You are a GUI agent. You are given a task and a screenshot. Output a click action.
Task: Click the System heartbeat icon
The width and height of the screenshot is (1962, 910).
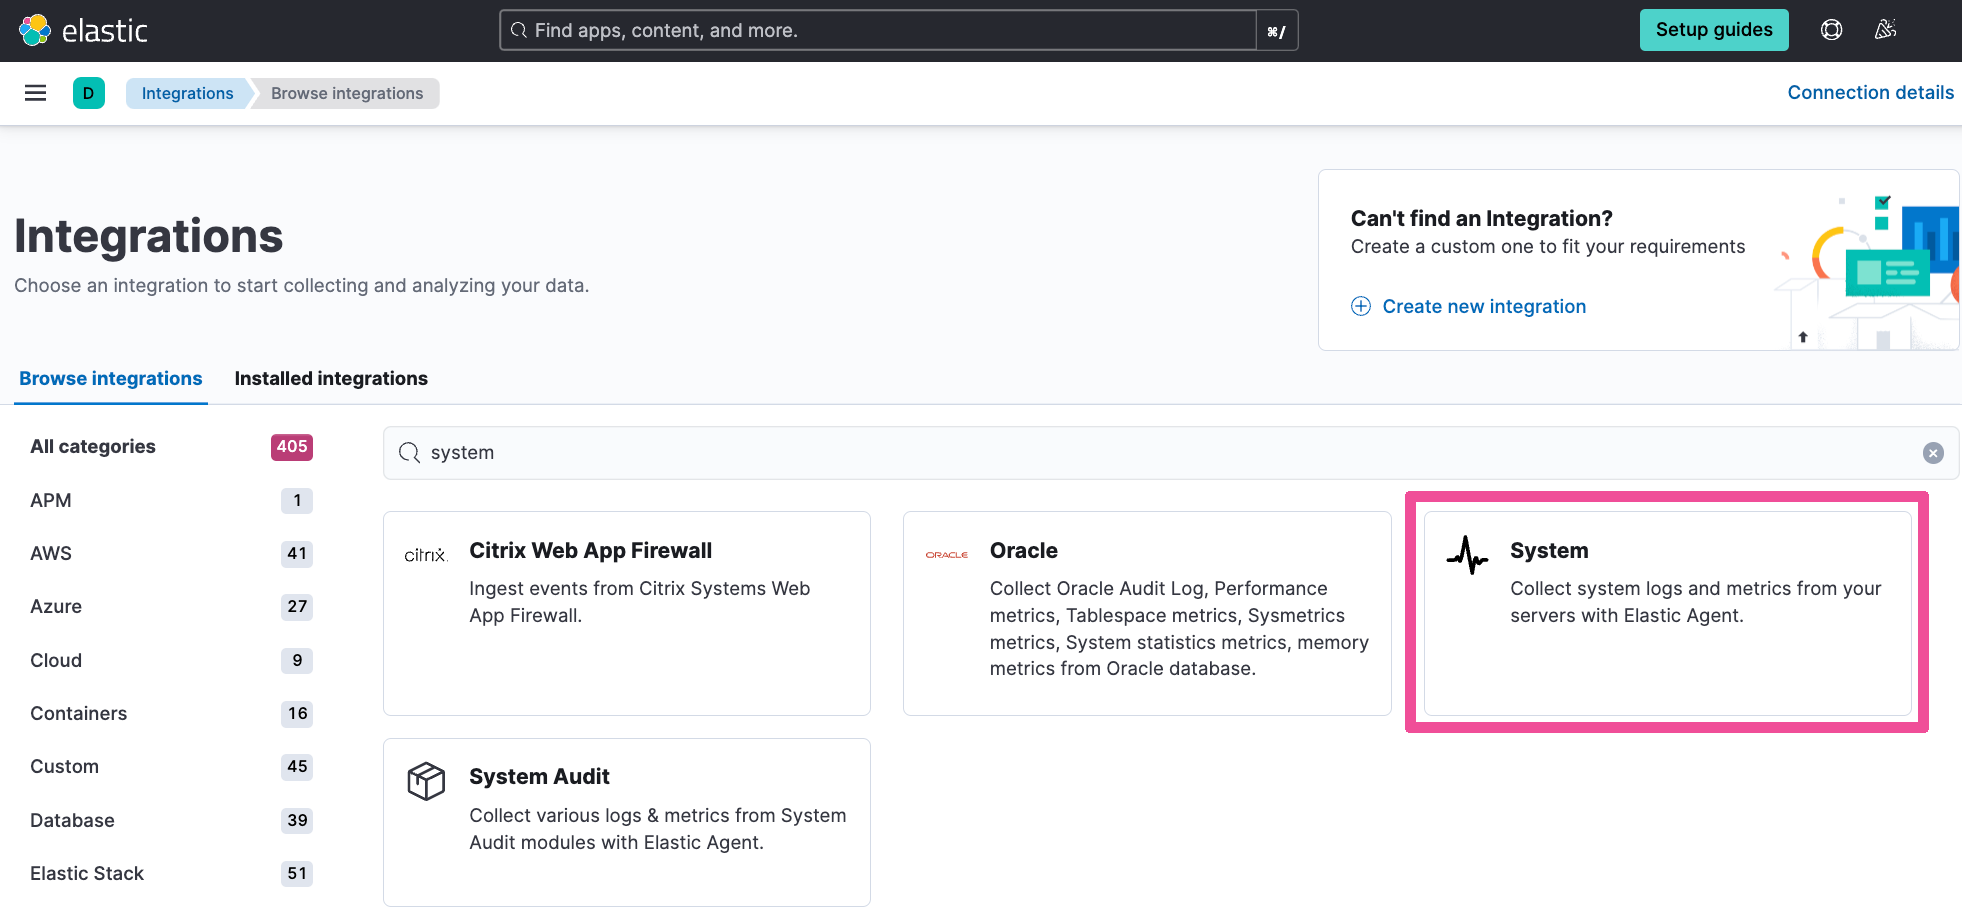point(1467,555)
